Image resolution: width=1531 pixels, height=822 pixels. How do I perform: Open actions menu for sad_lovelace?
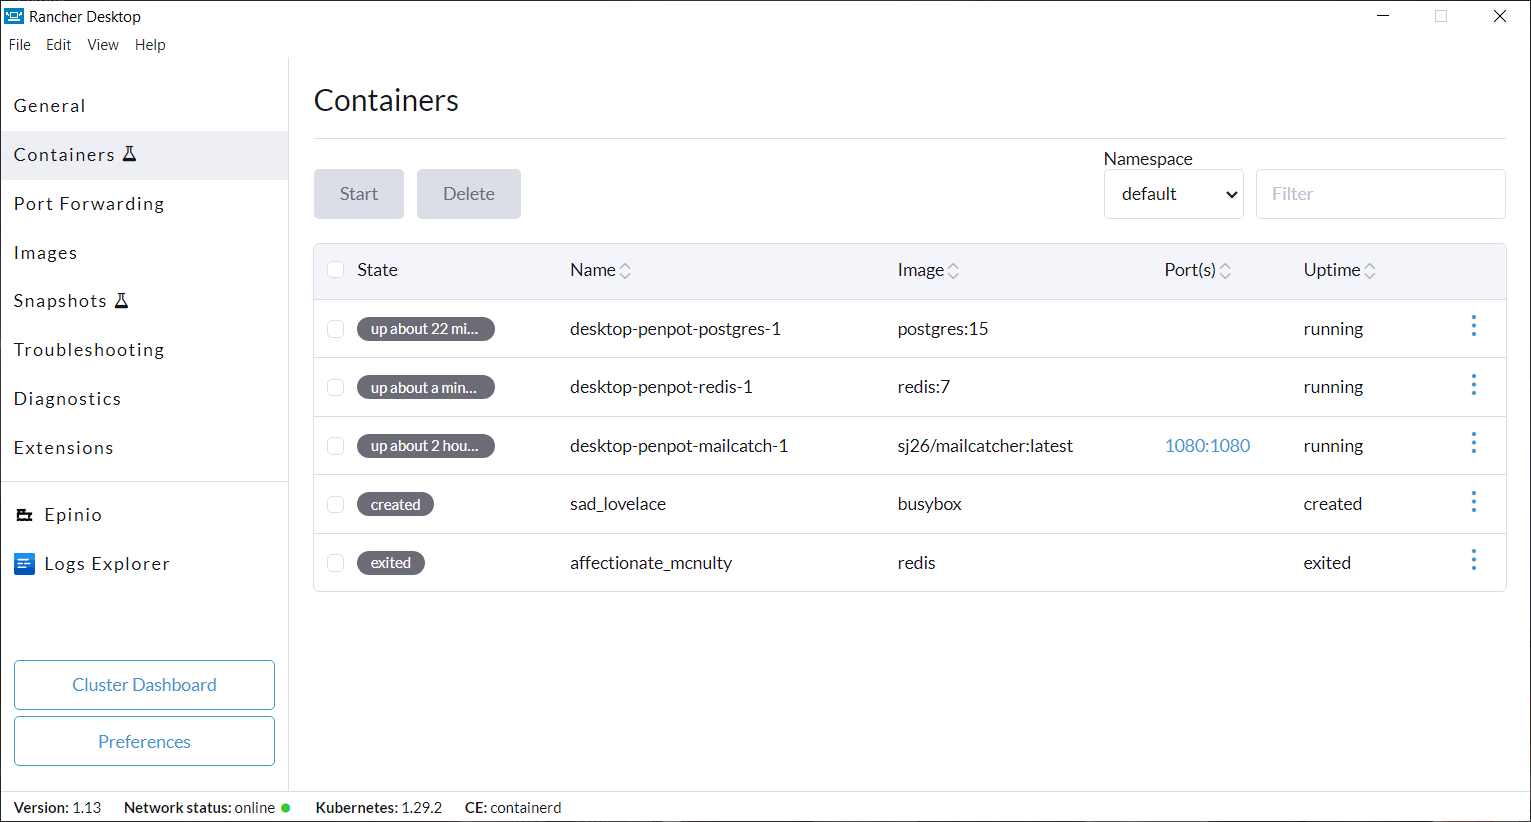click(x=1473, y=502)
